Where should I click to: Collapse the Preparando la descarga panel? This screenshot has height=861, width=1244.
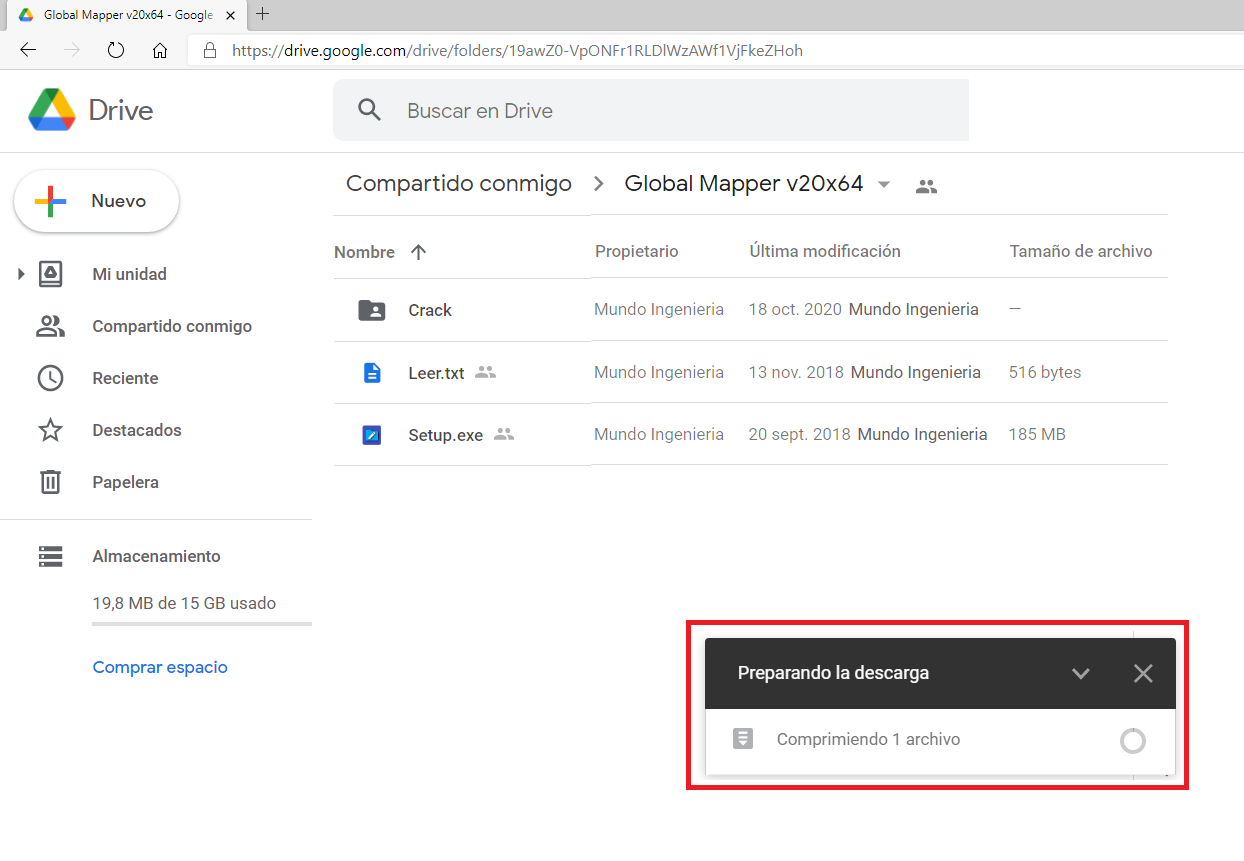click(1080, 673)
